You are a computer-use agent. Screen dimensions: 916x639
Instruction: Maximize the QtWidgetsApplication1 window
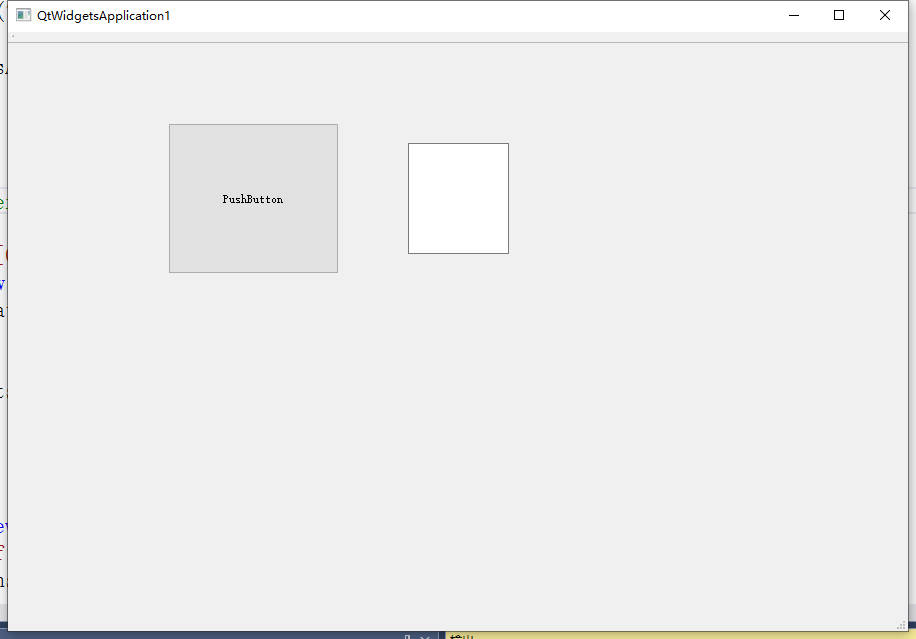[x=839, y=15]
